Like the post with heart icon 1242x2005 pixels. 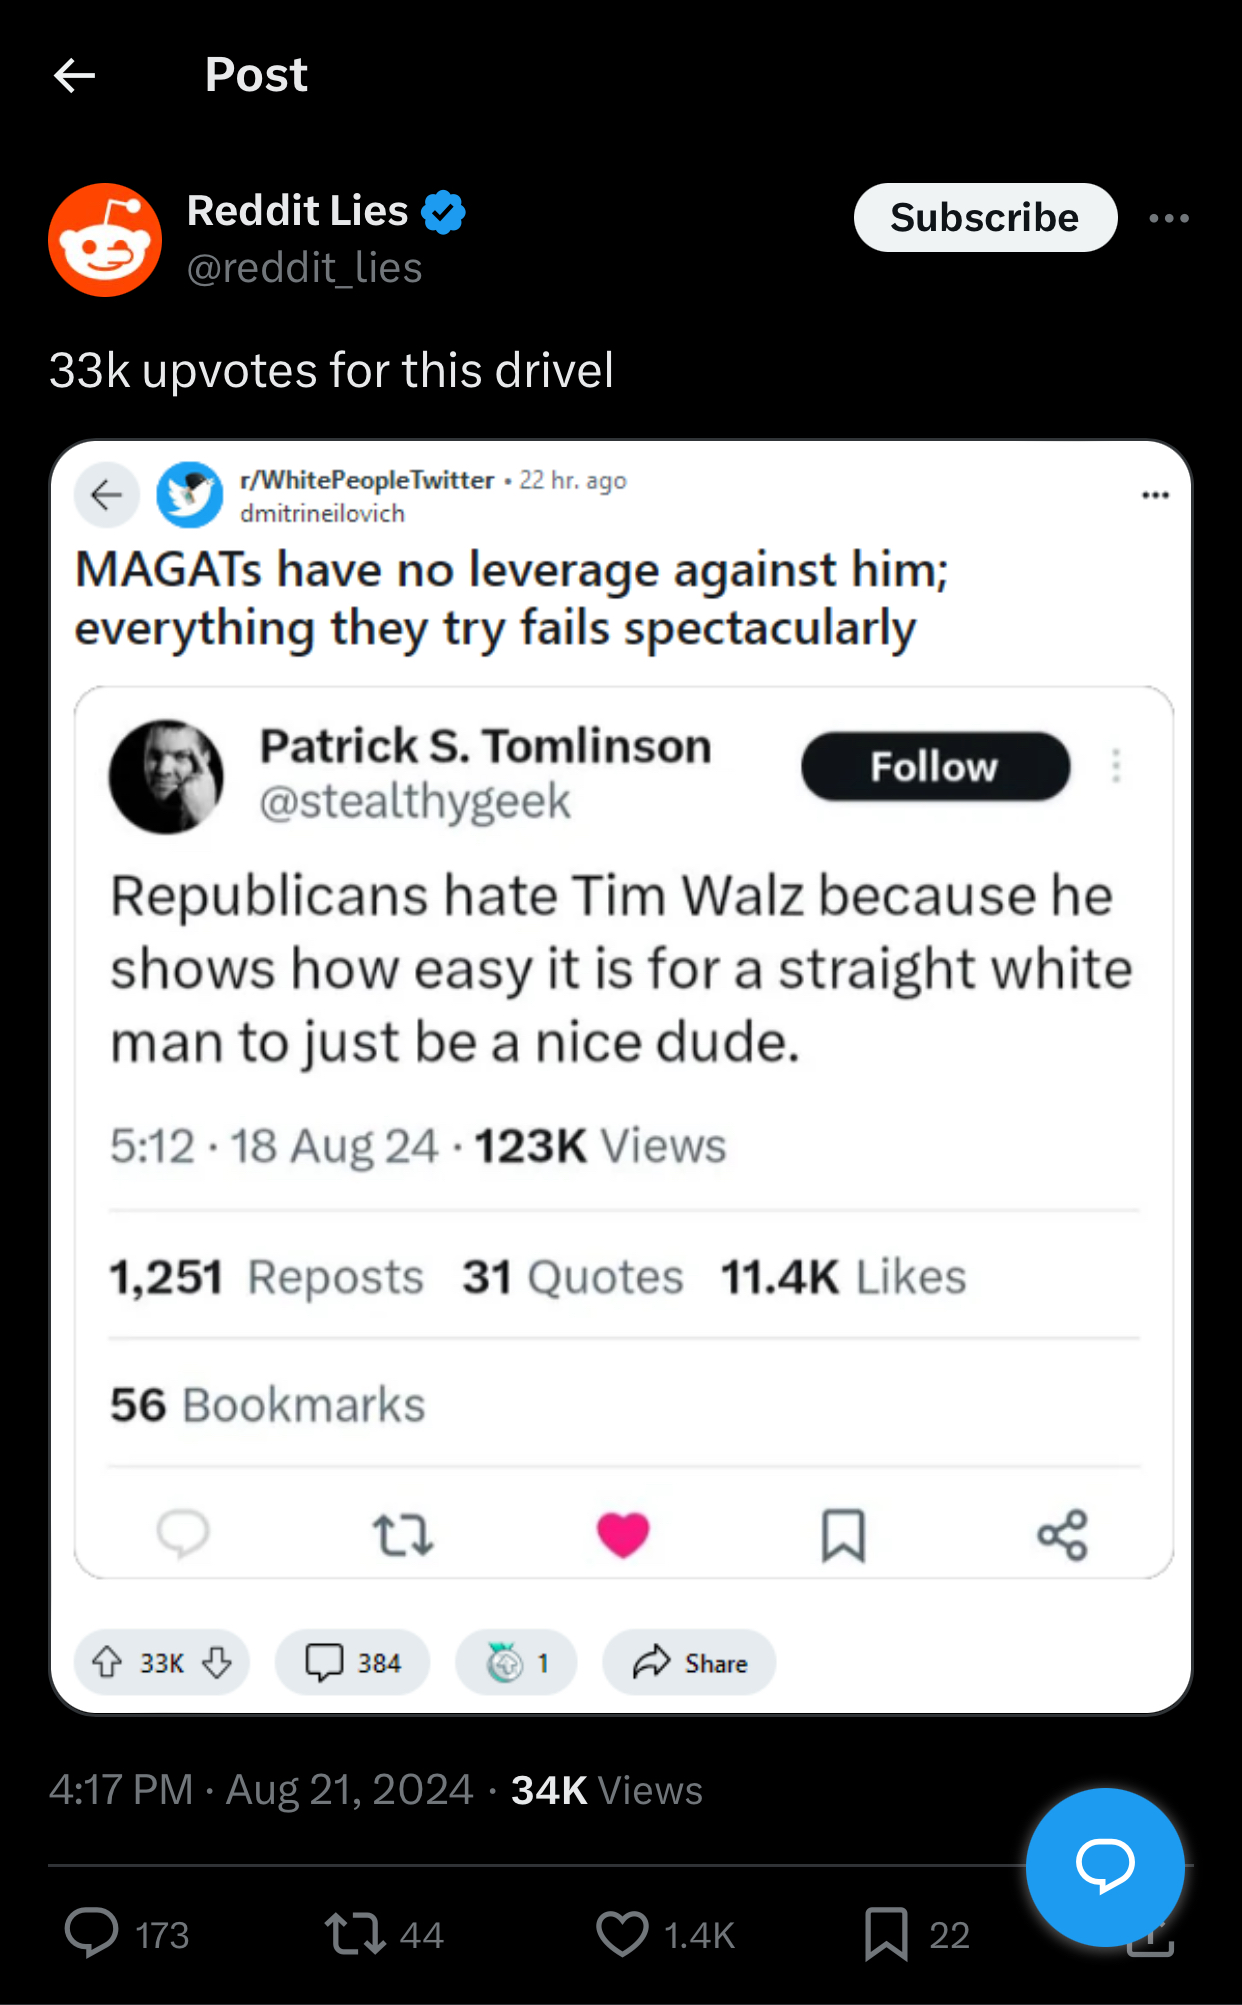coord(622,1932)
